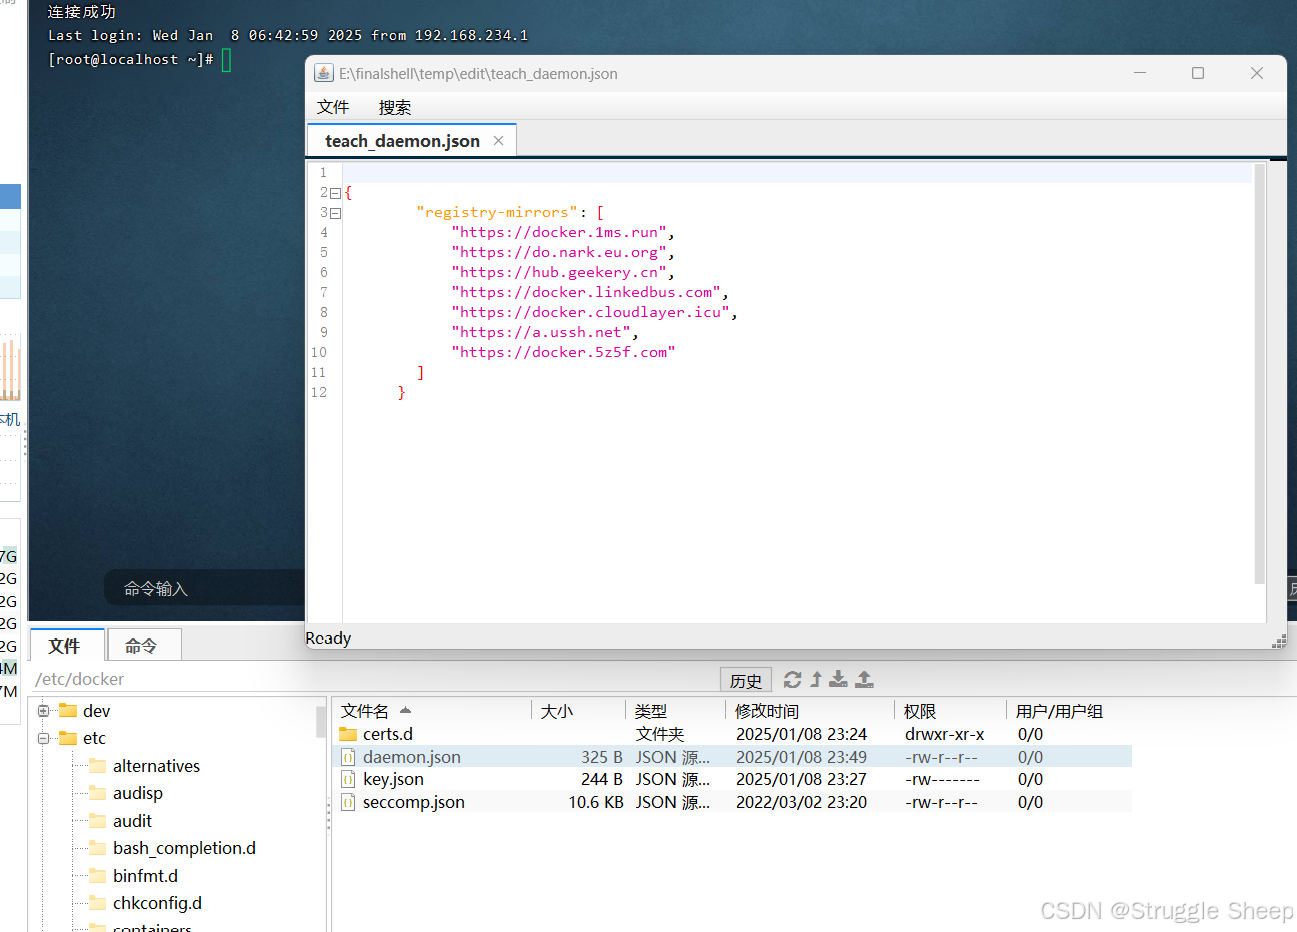
Task: Click the Java editor window icon
Action: (x=324, y=73)
